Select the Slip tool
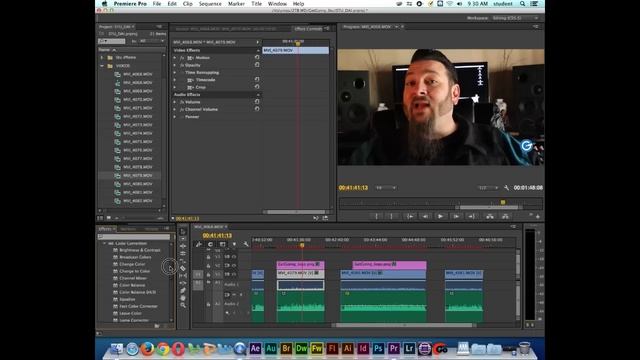 [x=183, y=276]
